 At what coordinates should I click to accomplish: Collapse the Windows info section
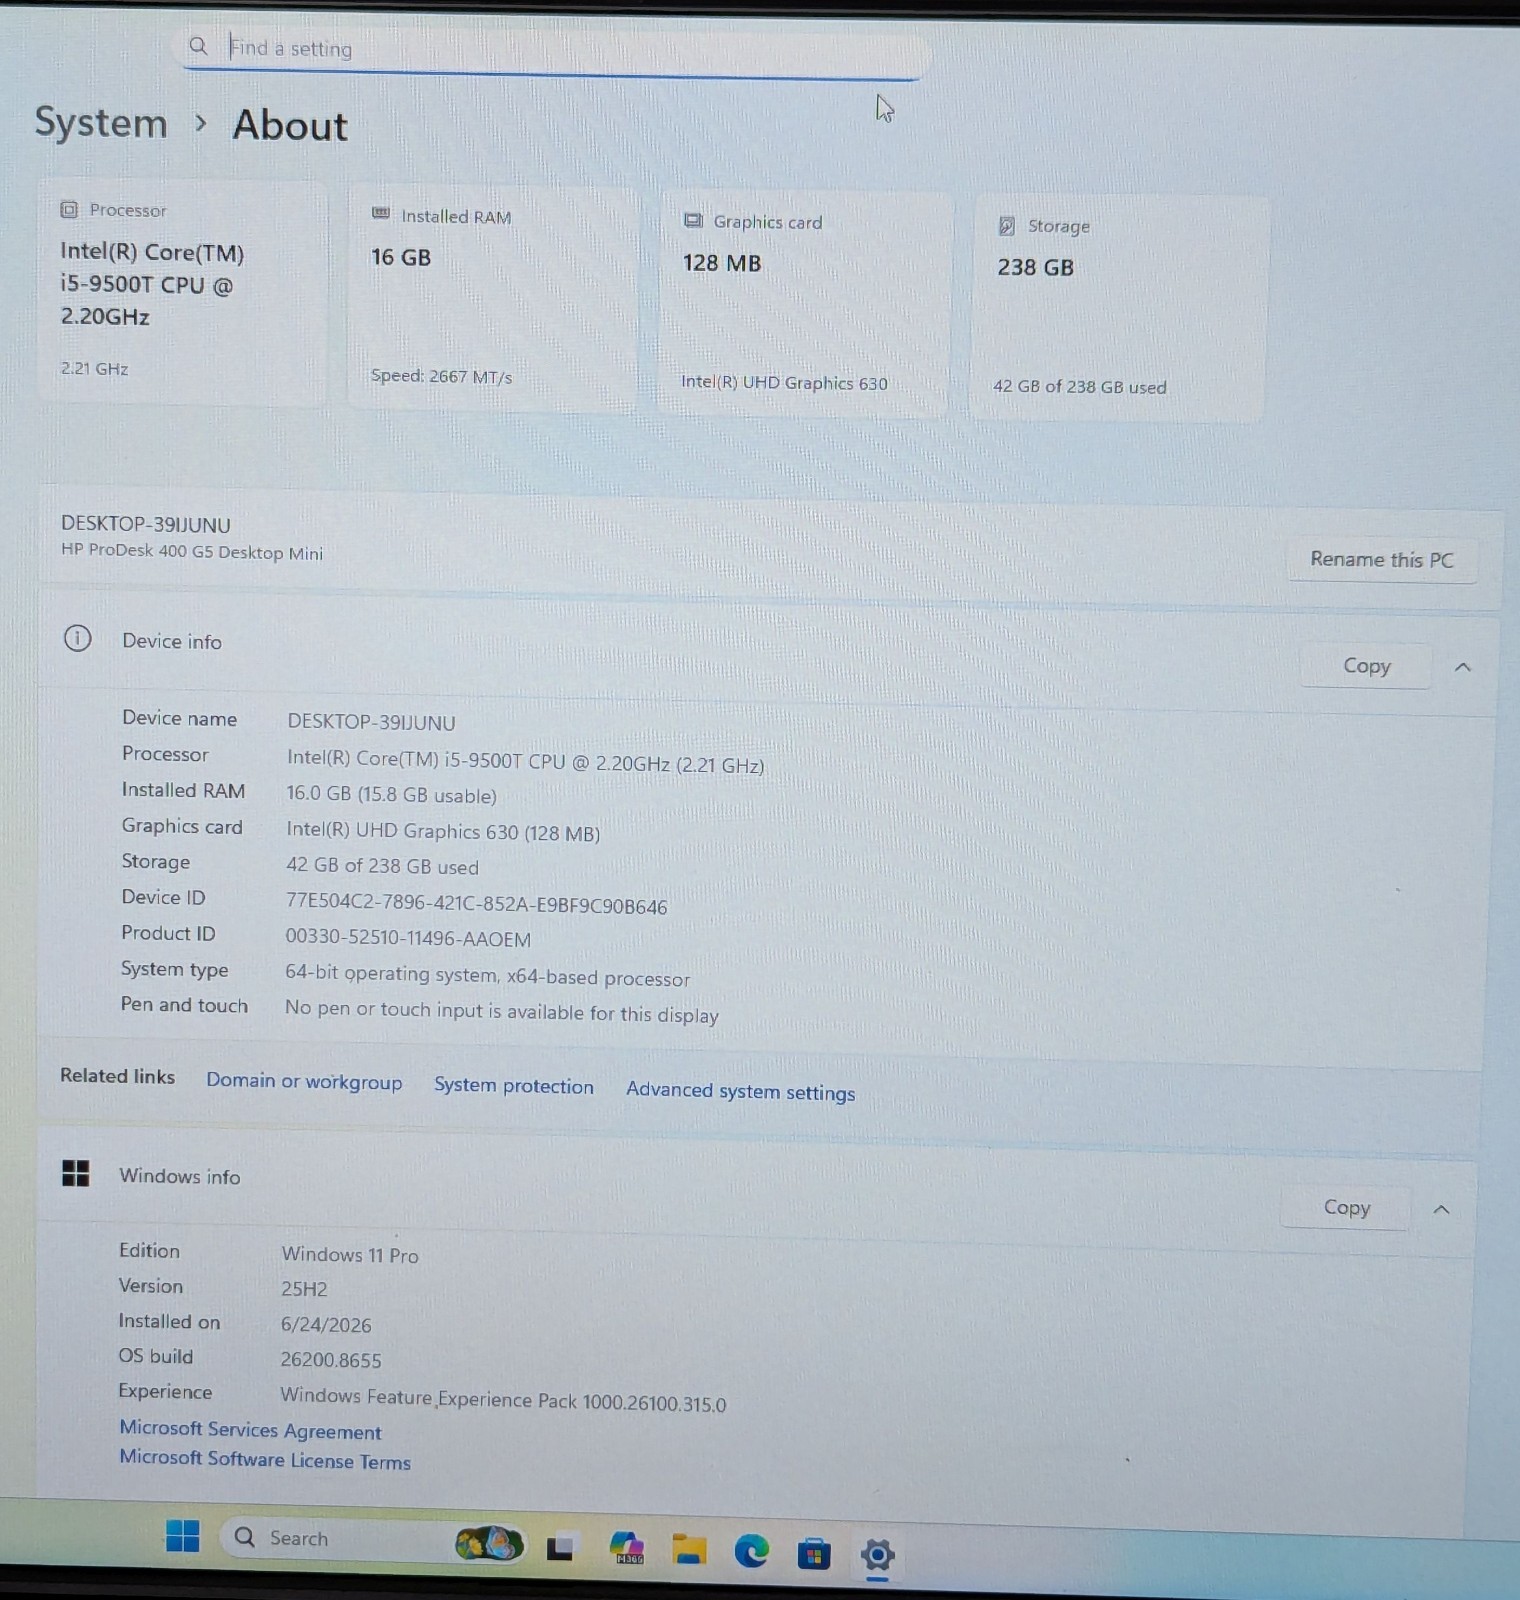coord(1441,1209)
